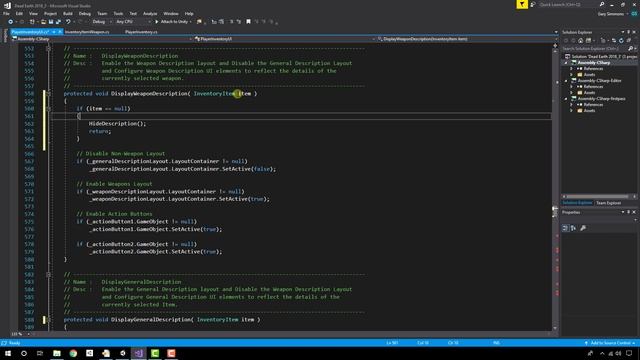
Task: Open the Debug menu
Action: (84, 13)
